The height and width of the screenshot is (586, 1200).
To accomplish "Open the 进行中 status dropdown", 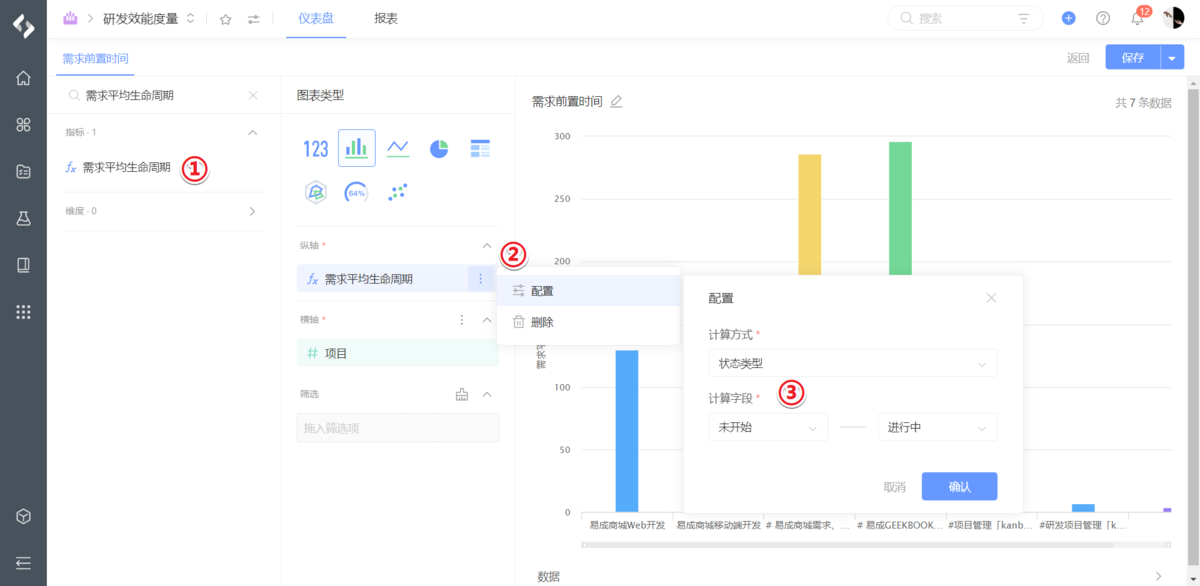I will [x=937, y=427].
